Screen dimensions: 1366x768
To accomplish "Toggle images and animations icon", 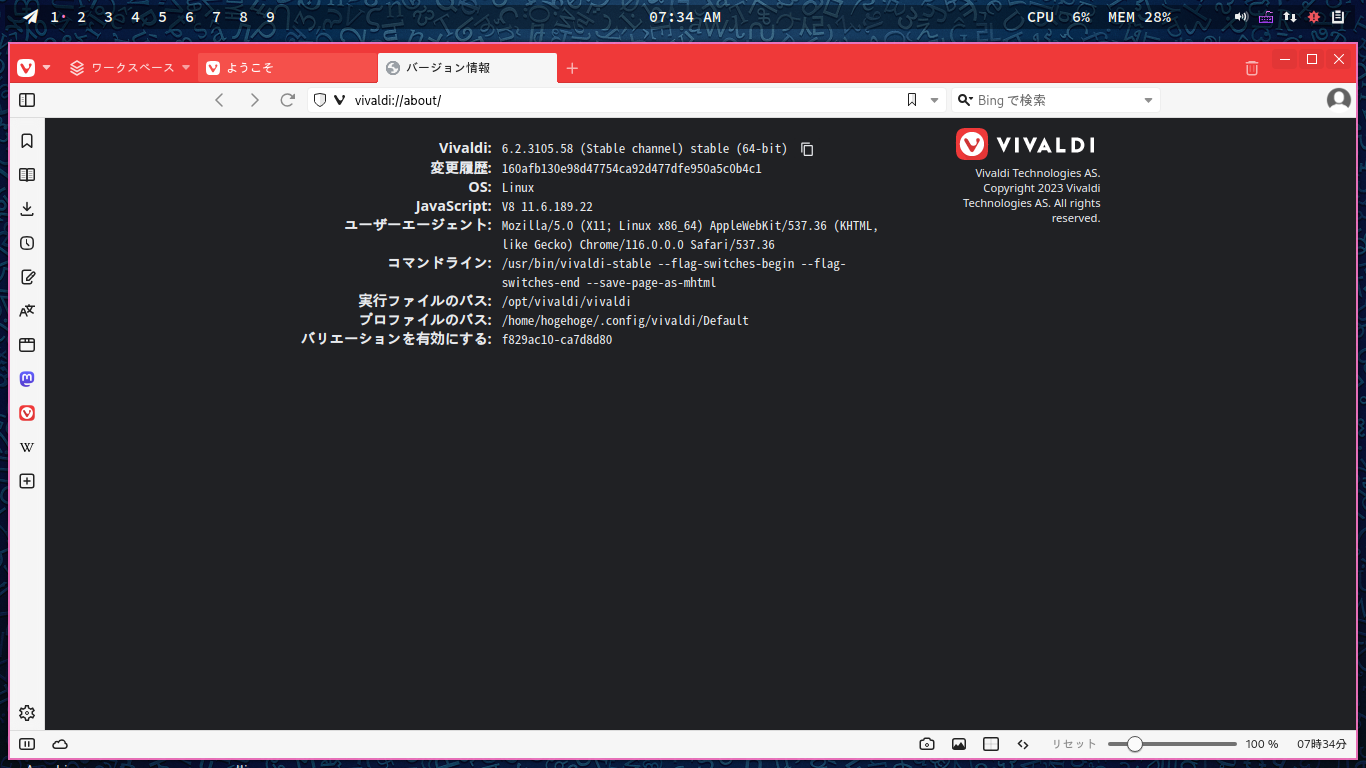I will click(x=959, y=744).
